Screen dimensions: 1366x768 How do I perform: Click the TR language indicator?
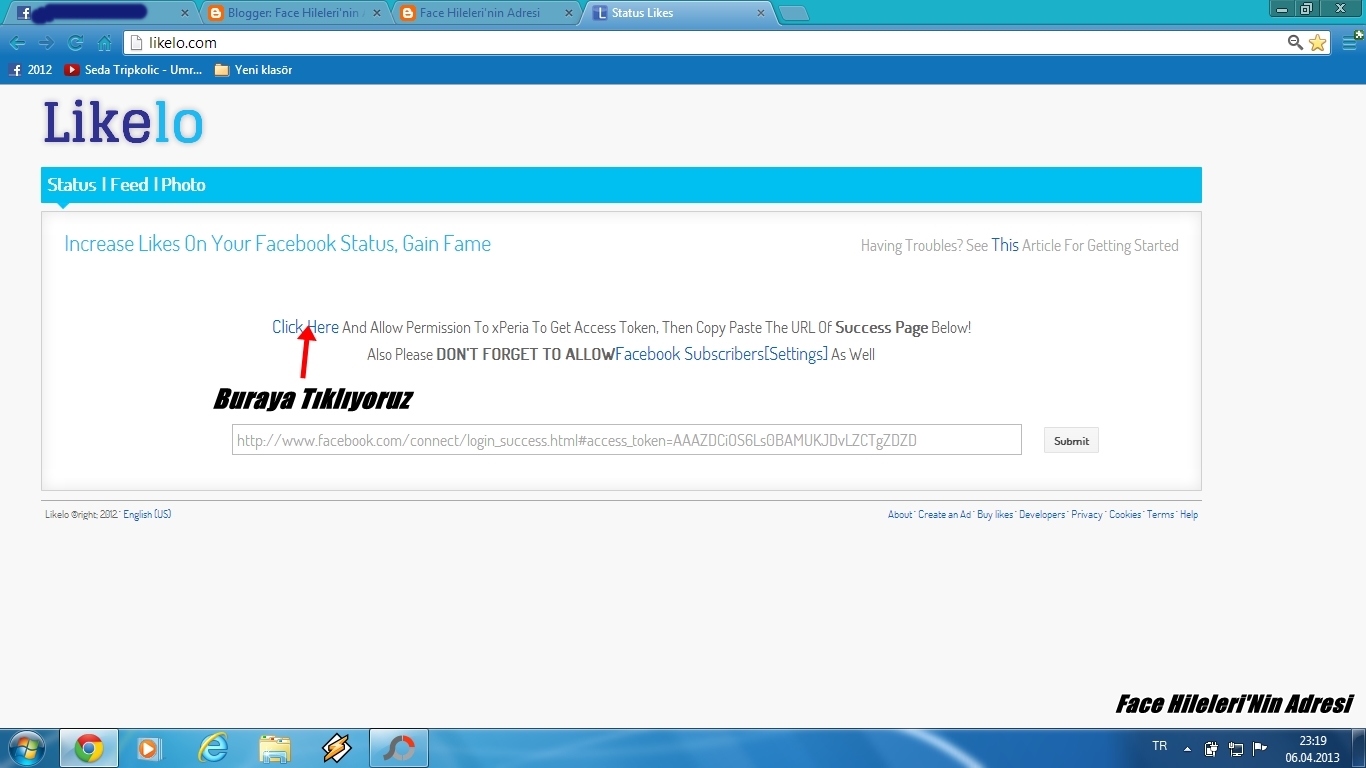click(1160, 746)
